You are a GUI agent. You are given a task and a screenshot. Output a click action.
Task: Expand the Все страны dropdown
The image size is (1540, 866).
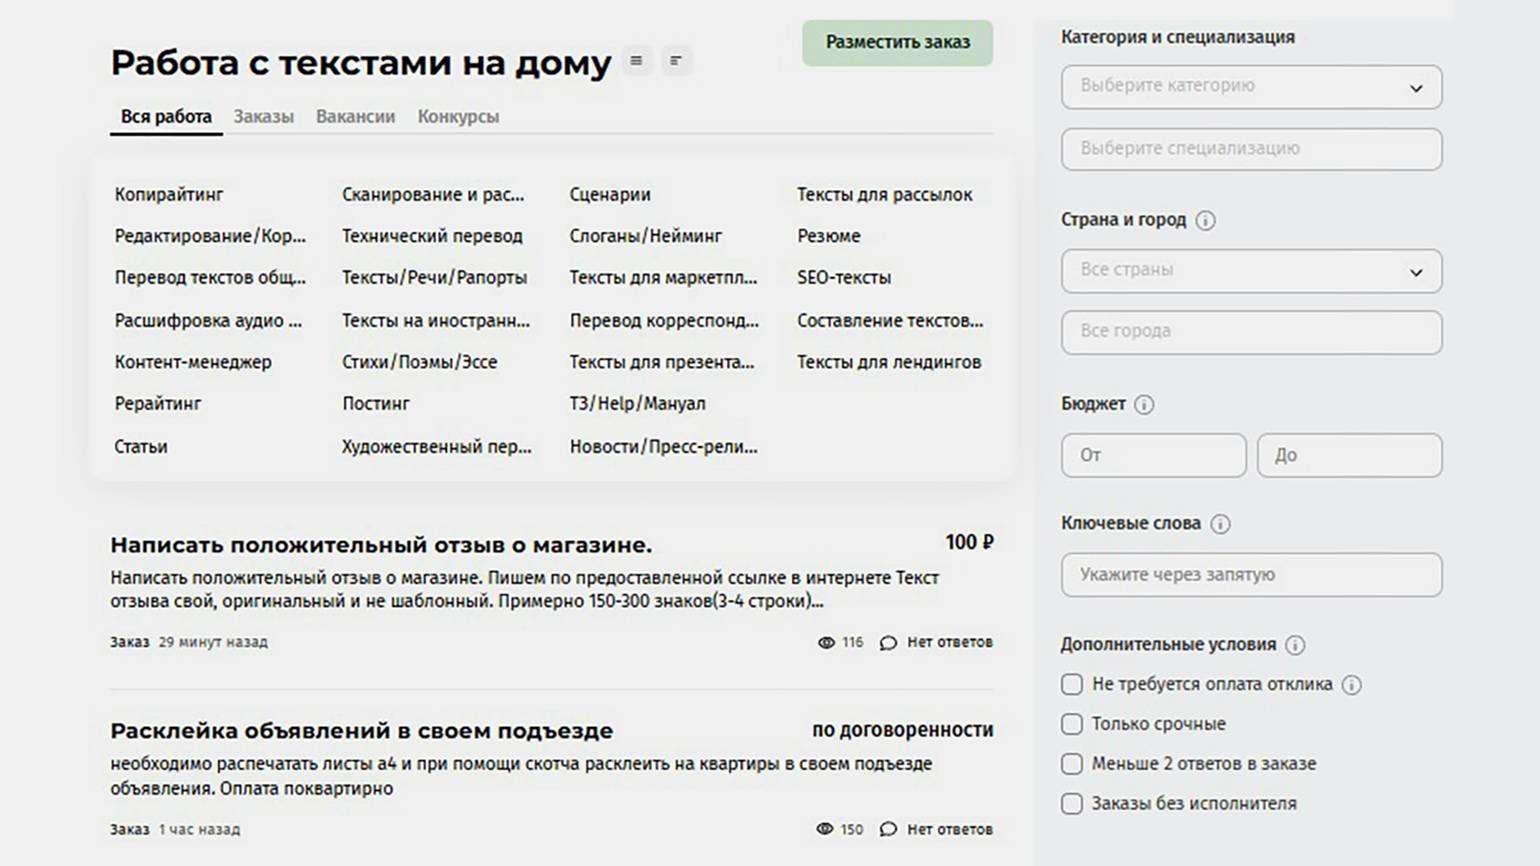(1251, 271)
